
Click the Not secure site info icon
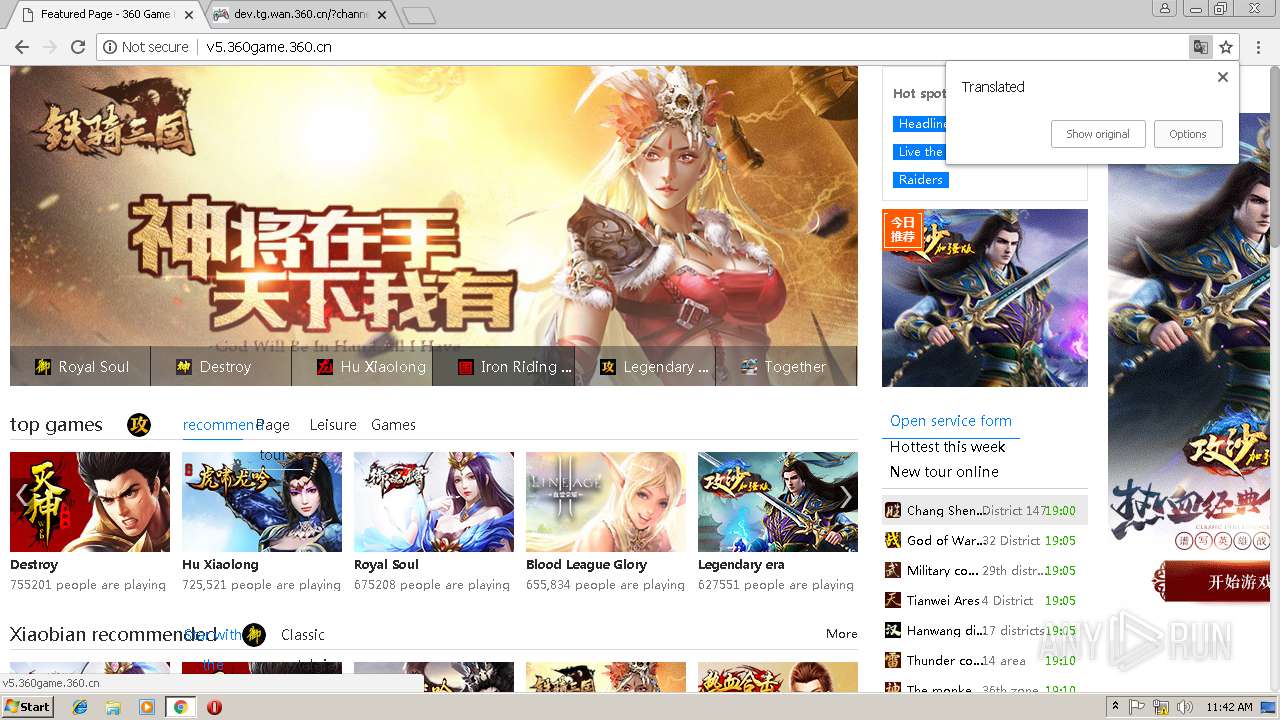click(110, 47)
